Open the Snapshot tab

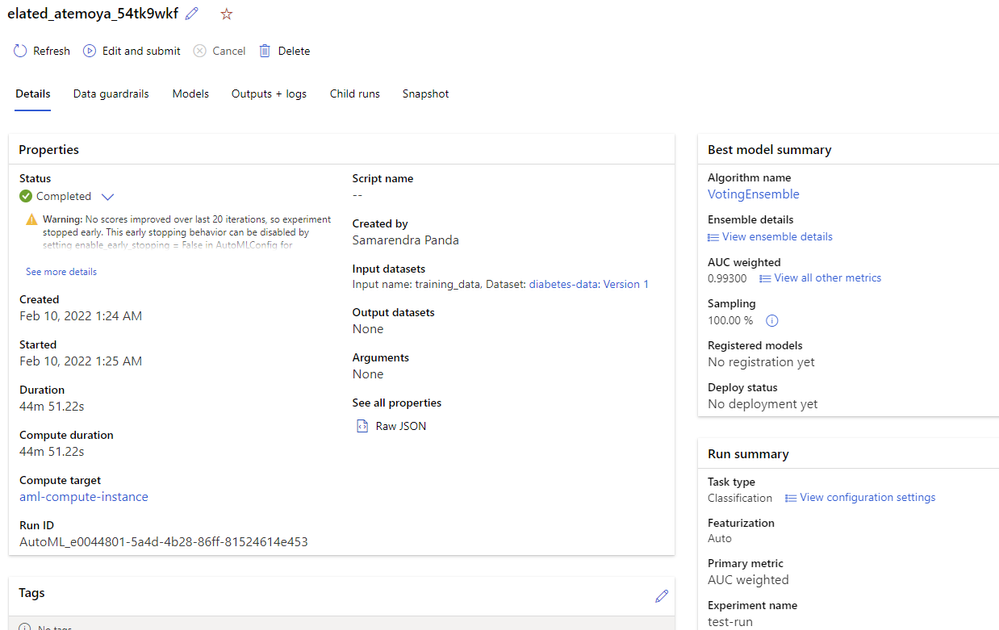[x=425, y=94]
